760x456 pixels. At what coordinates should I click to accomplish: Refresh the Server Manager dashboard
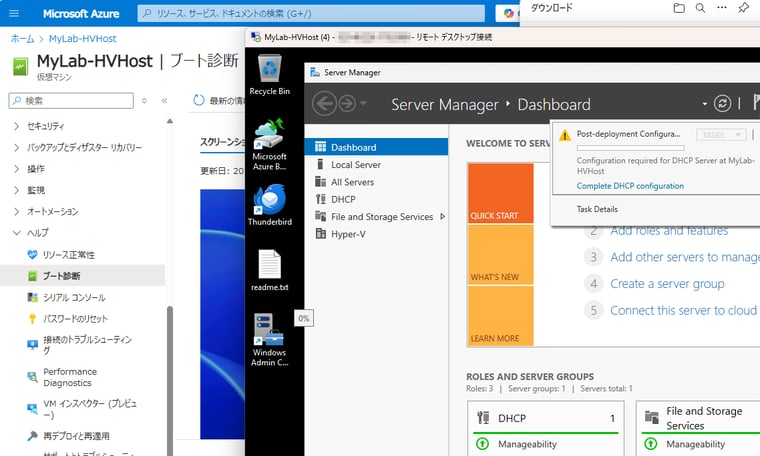[722, 103]
